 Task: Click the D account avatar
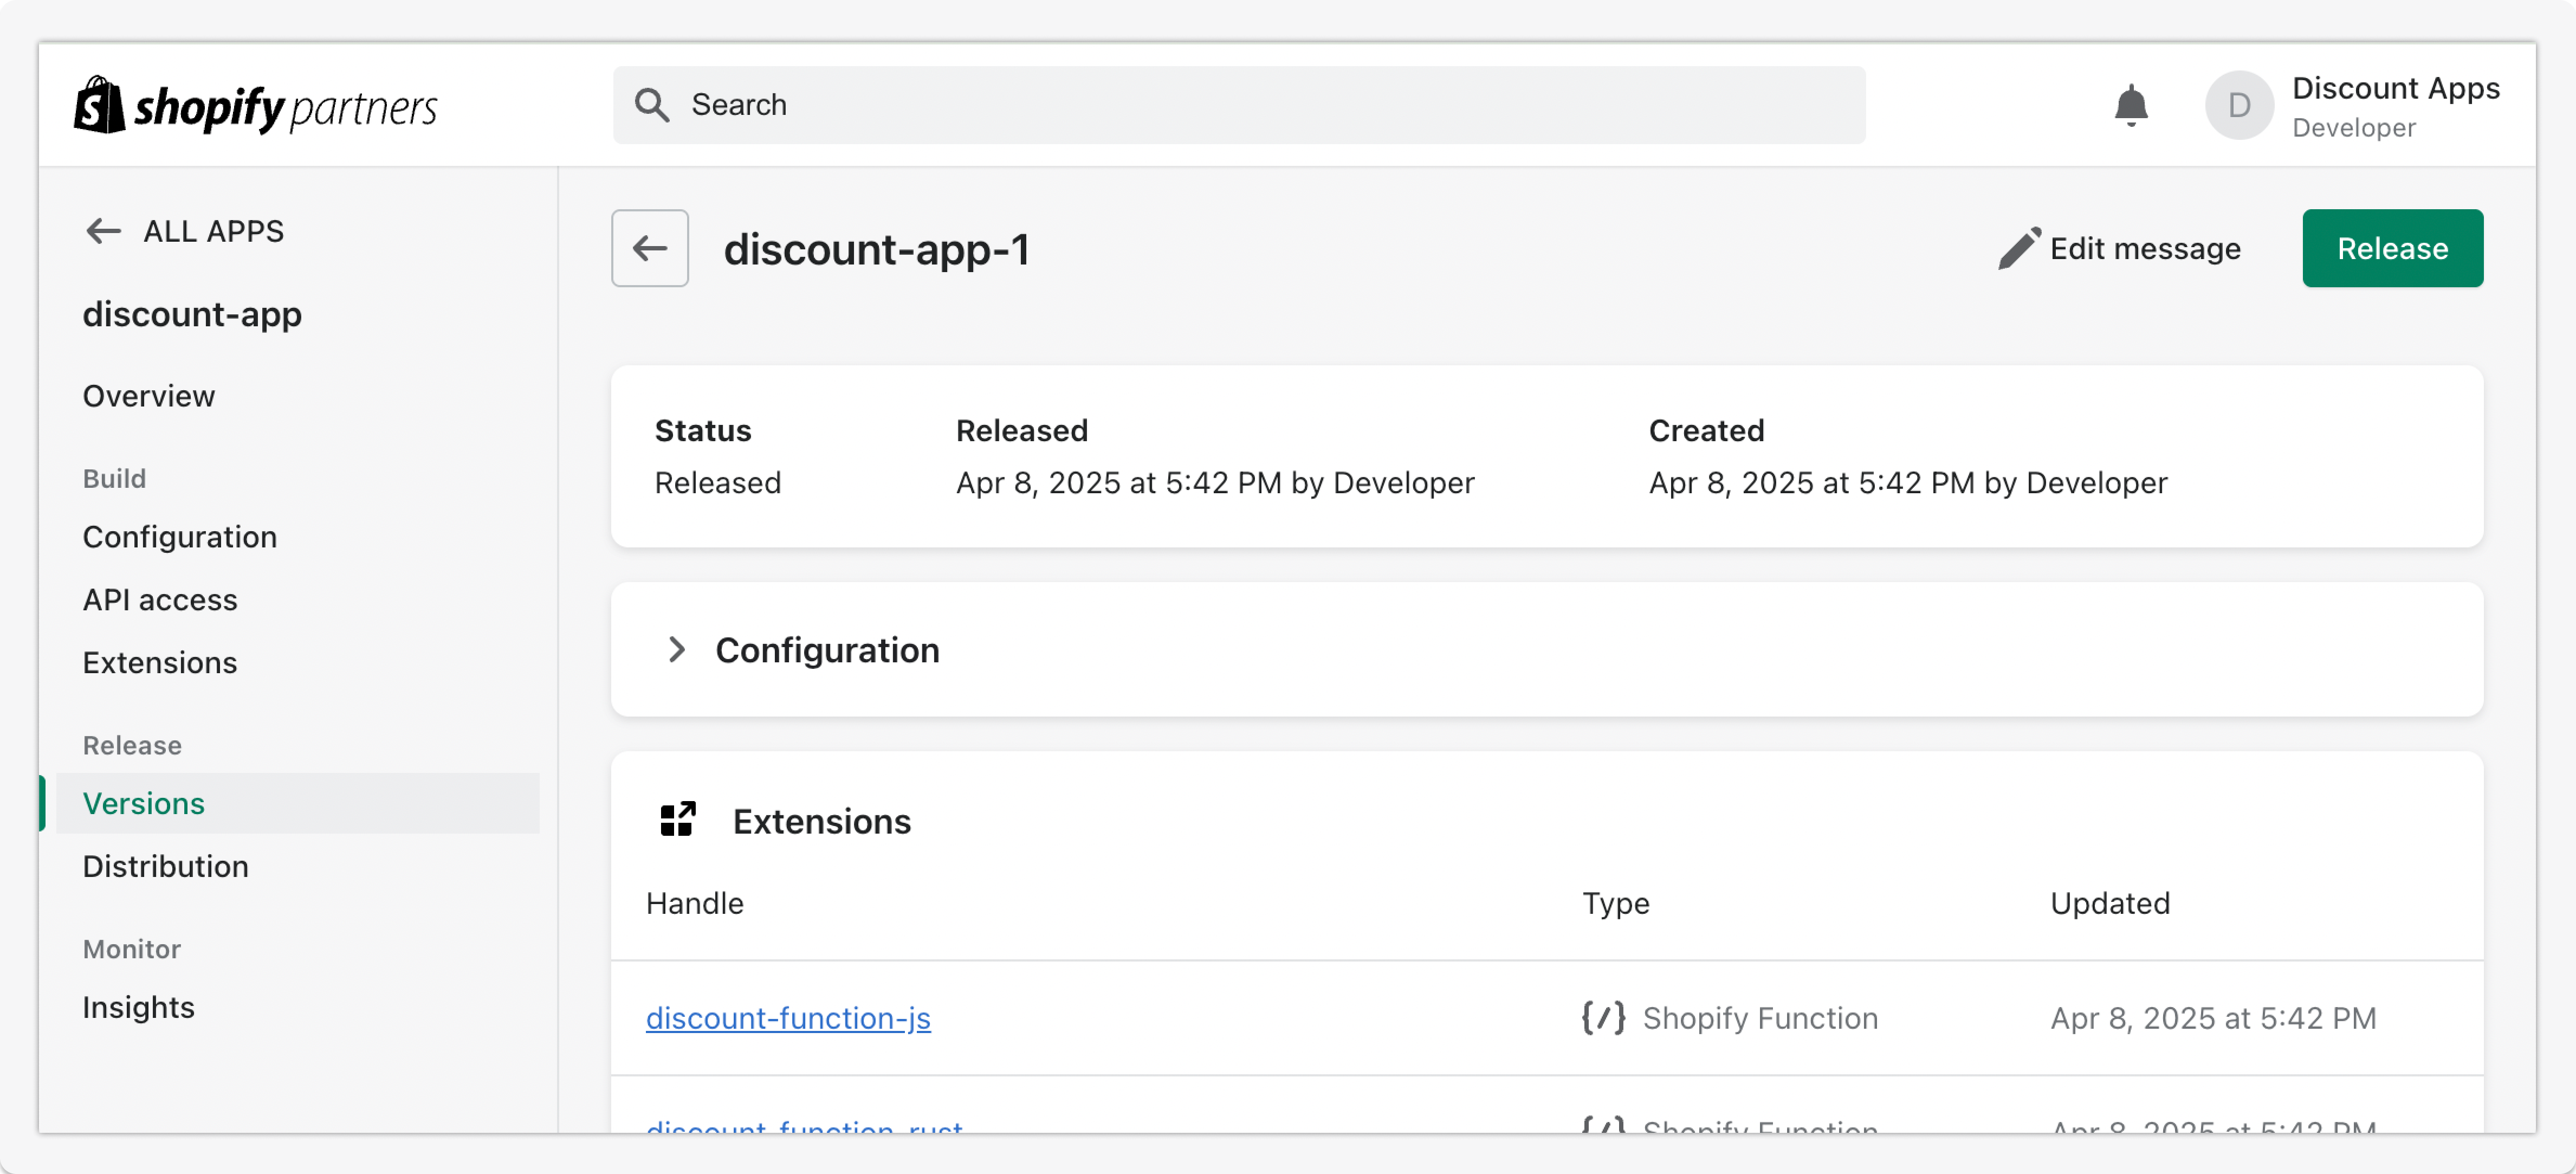(x=2239, y=105)
